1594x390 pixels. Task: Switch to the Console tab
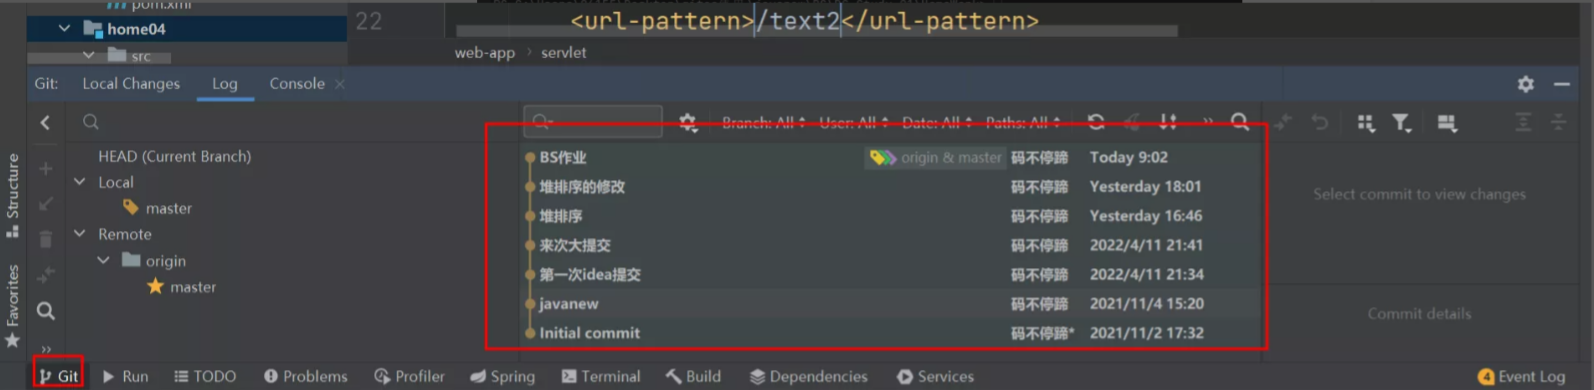(297, 84)
